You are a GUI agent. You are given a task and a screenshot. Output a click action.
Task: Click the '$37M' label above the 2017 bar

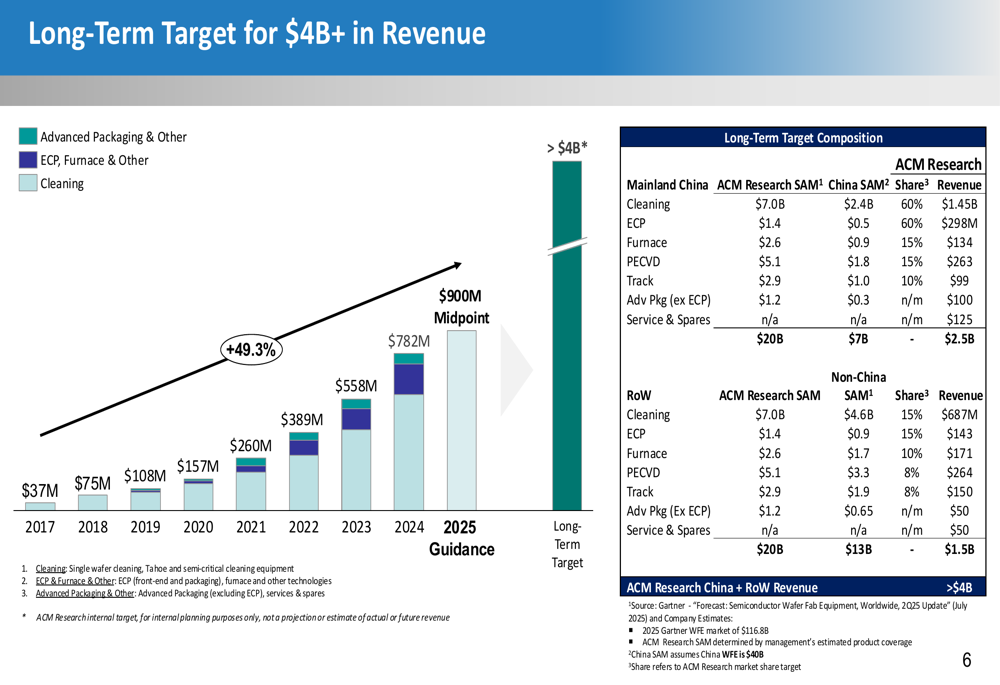pos(40,490)
